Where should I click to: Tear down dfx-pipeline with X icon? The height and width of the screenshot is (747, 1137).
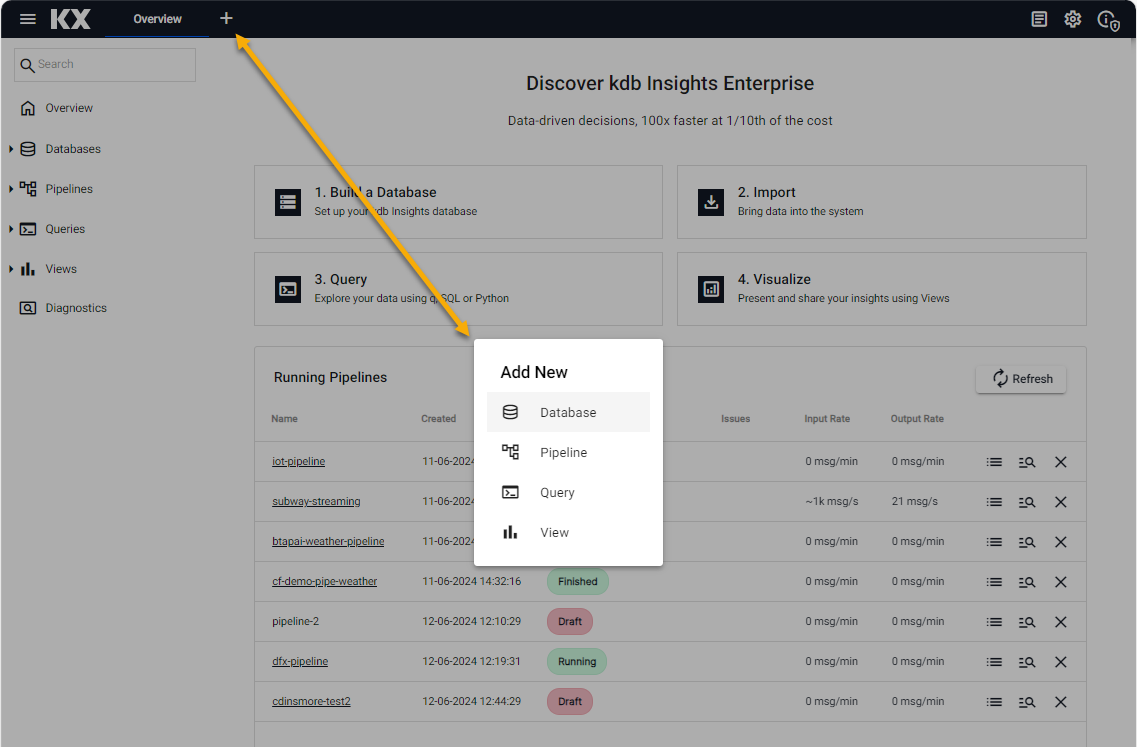pos(1060,662)
